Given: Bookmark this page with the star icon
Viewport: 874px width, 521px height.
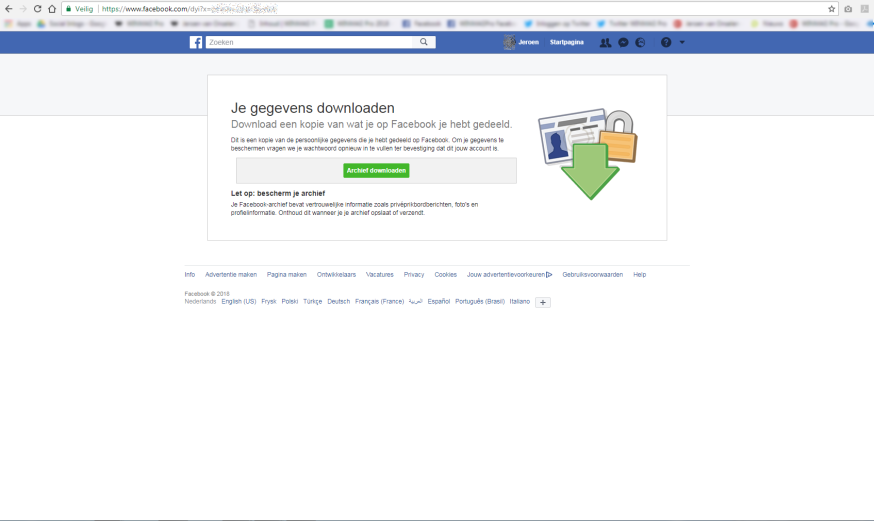Looking at the screenshot, I should 831,9.
